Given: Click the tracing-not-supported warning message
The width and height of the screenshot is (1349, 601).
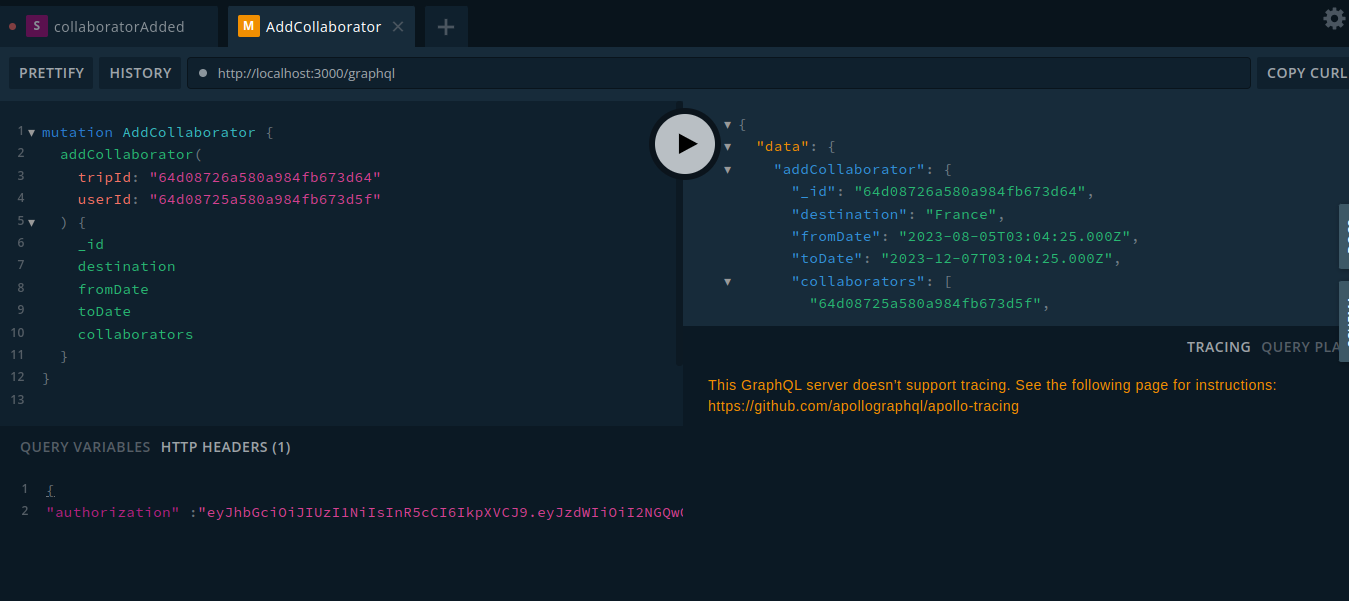Looking at the screenshot, I should tap(992, 395).
